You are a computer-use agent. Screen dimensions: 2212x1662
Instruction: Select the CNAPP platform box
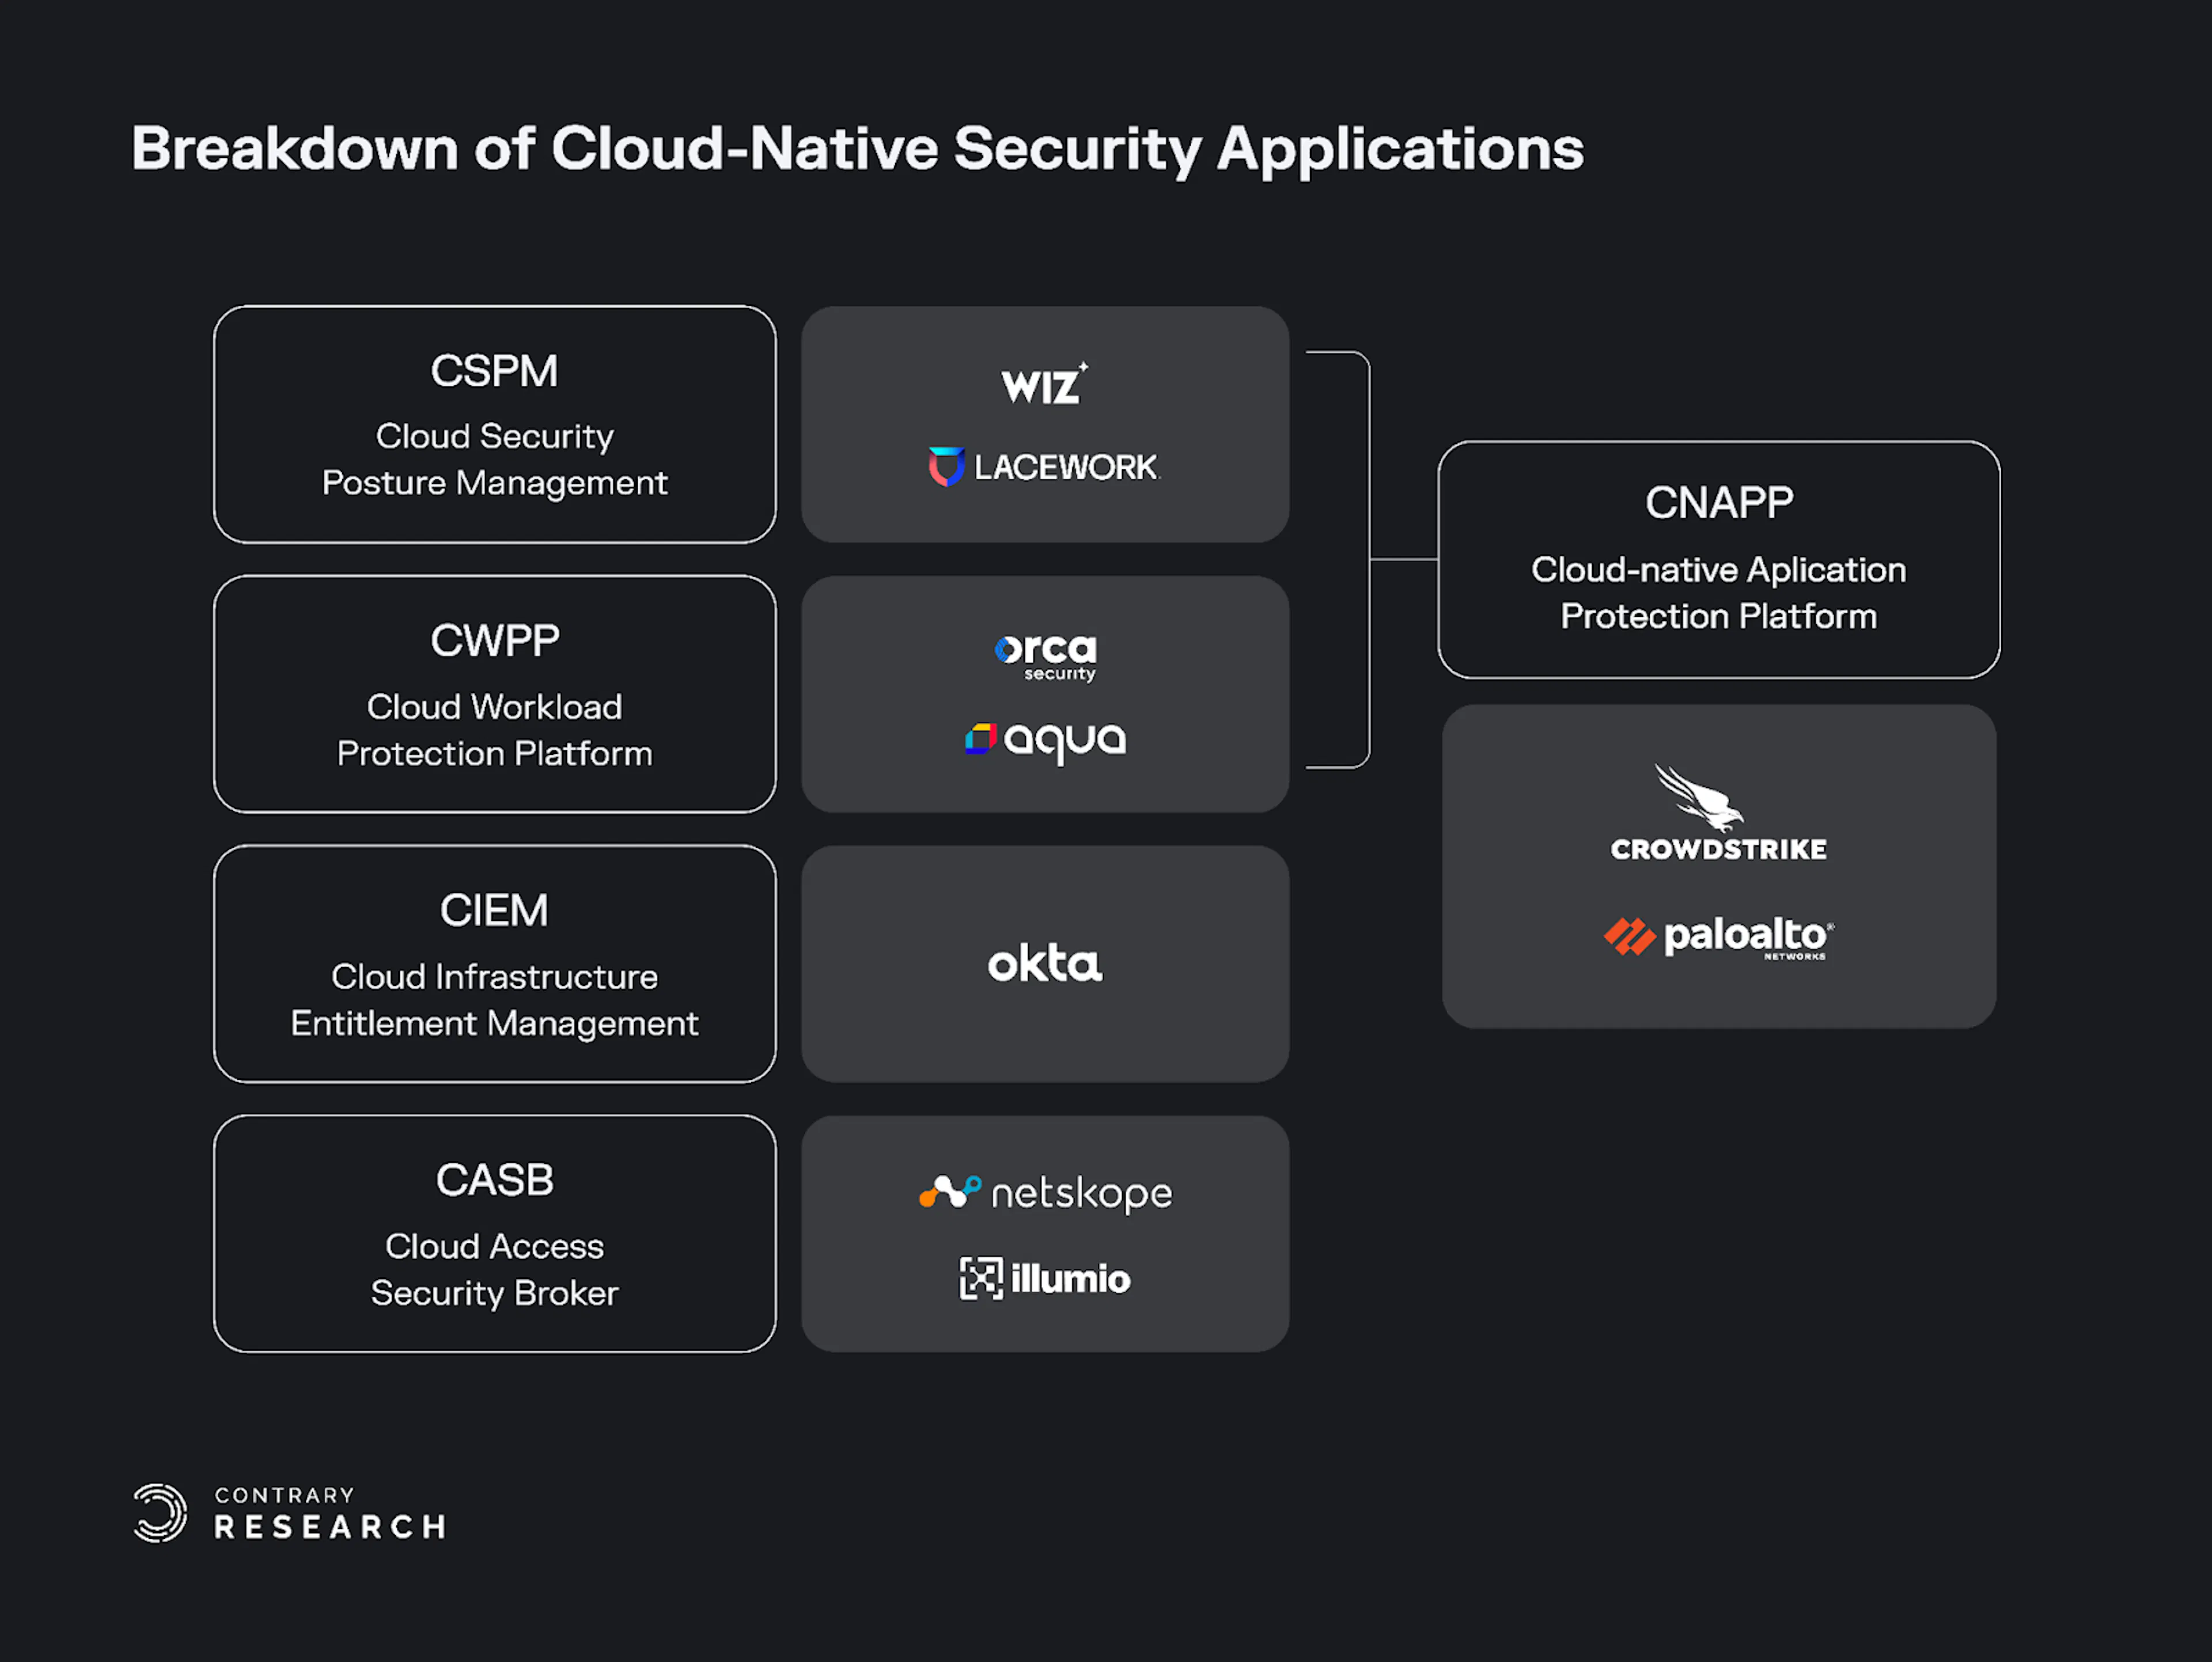pyautogui.click(x=1719, y=559)
